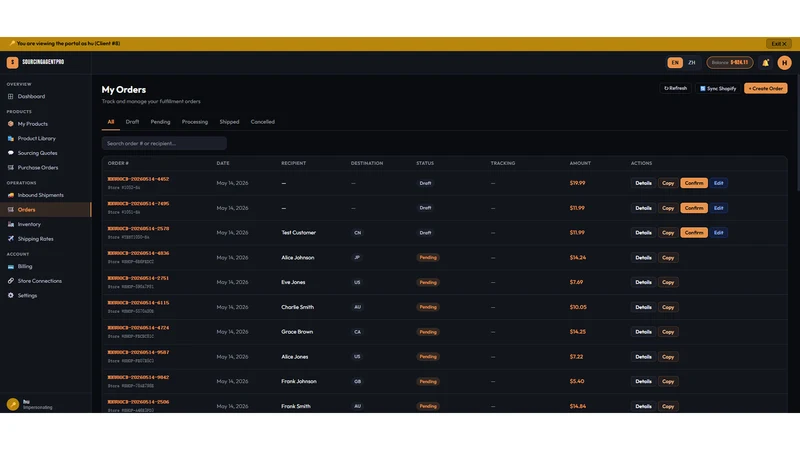Click the ORDER # column header
The image size is (800, 450).
click(x=118, y=163)
